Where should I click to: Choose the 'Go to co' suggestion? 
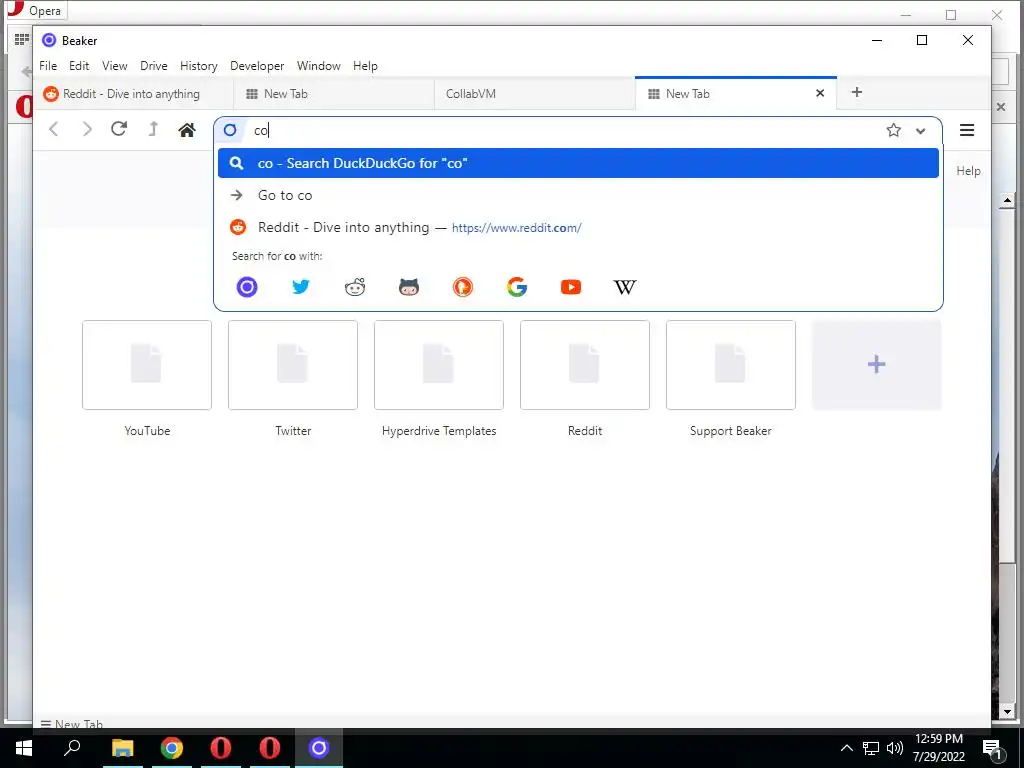click(578, 195)
